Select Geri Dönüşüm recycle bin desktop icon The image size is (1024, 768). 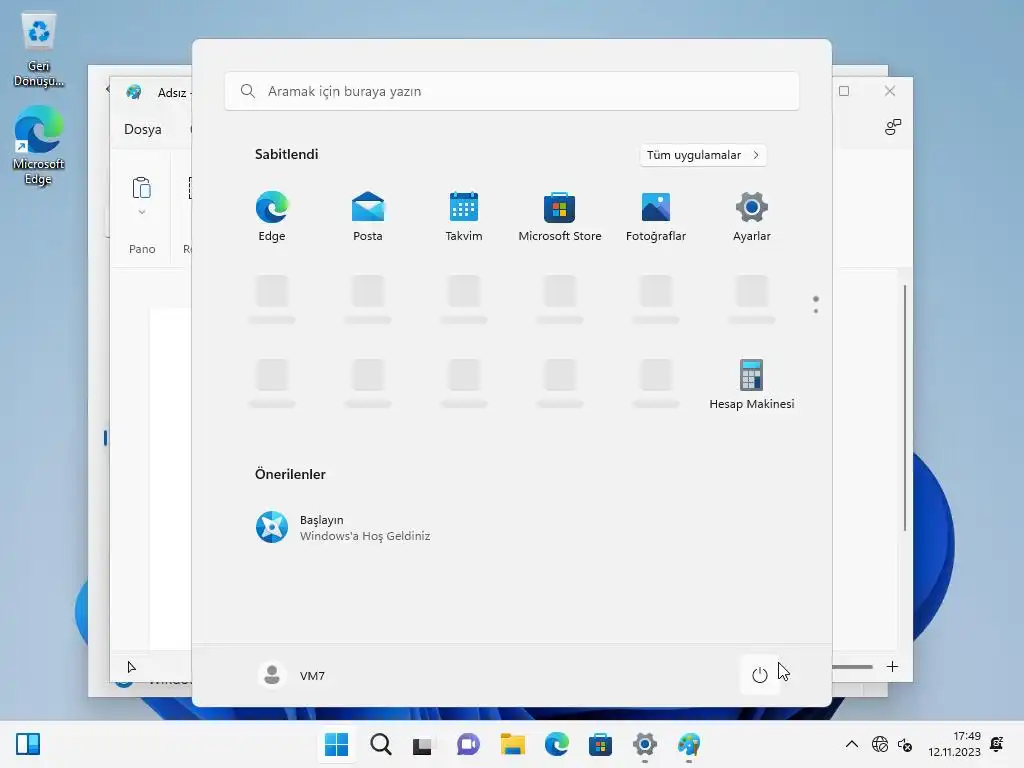click(39, 50)
